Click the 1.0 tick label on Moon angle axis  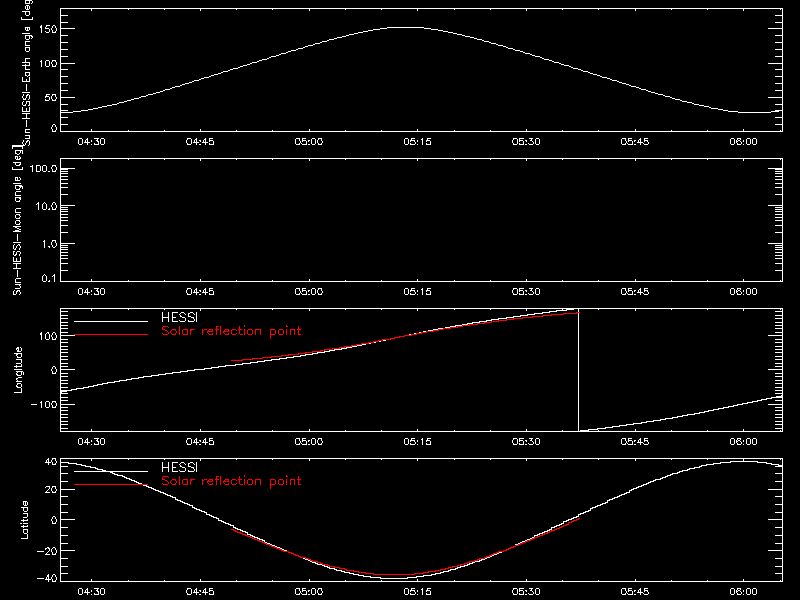(x=49, y=244)
